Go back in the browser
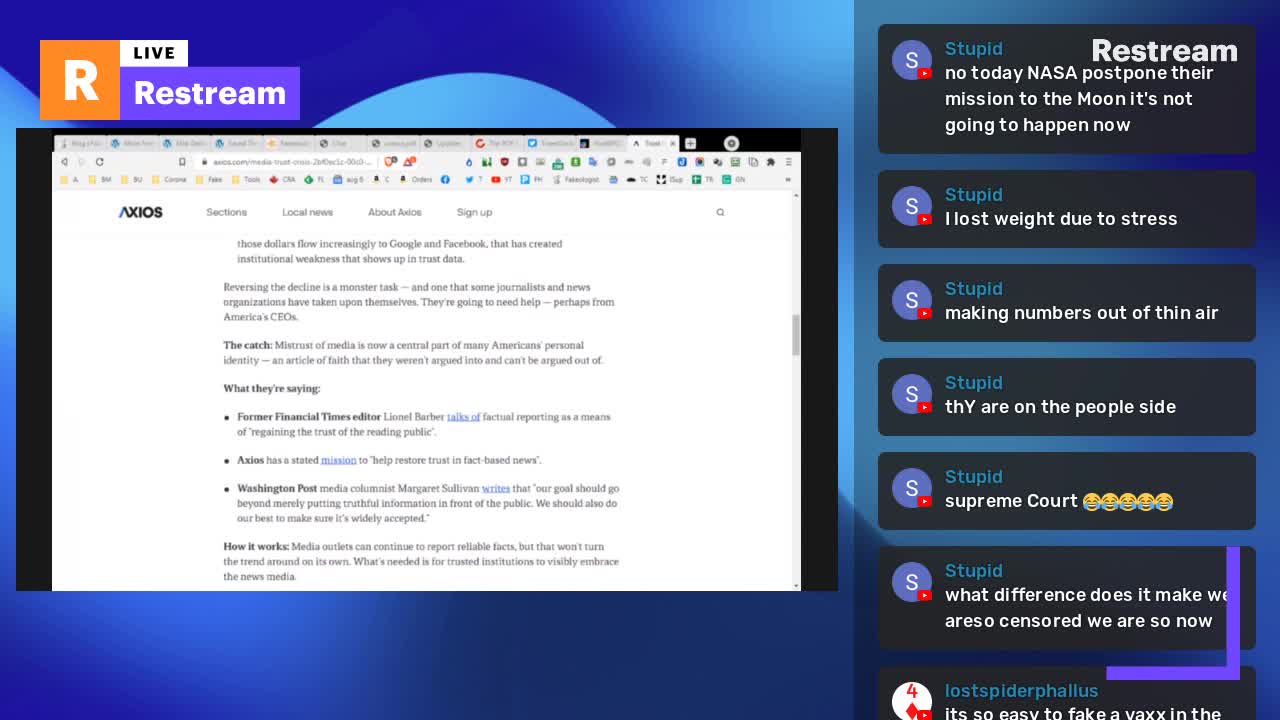1280x720 pixels. point(65,162)
